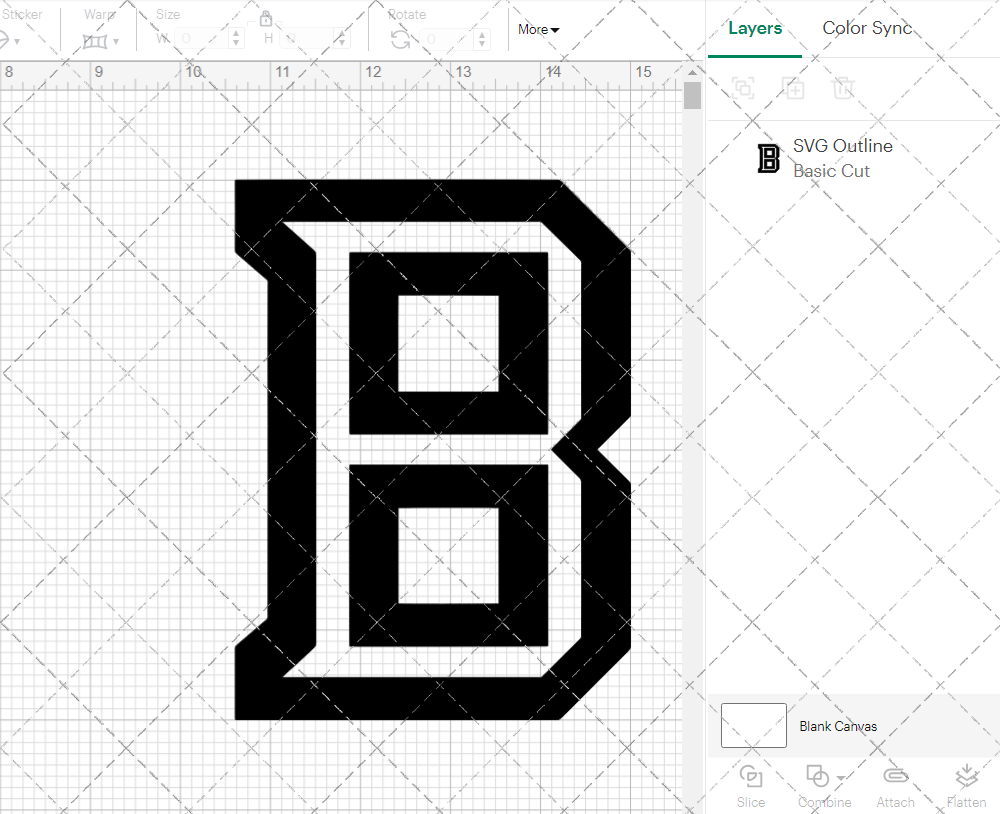Viewport: 1000px width, 814px height.
Task: Increase width with the stepper arrow
Action: tap(237, 31)
